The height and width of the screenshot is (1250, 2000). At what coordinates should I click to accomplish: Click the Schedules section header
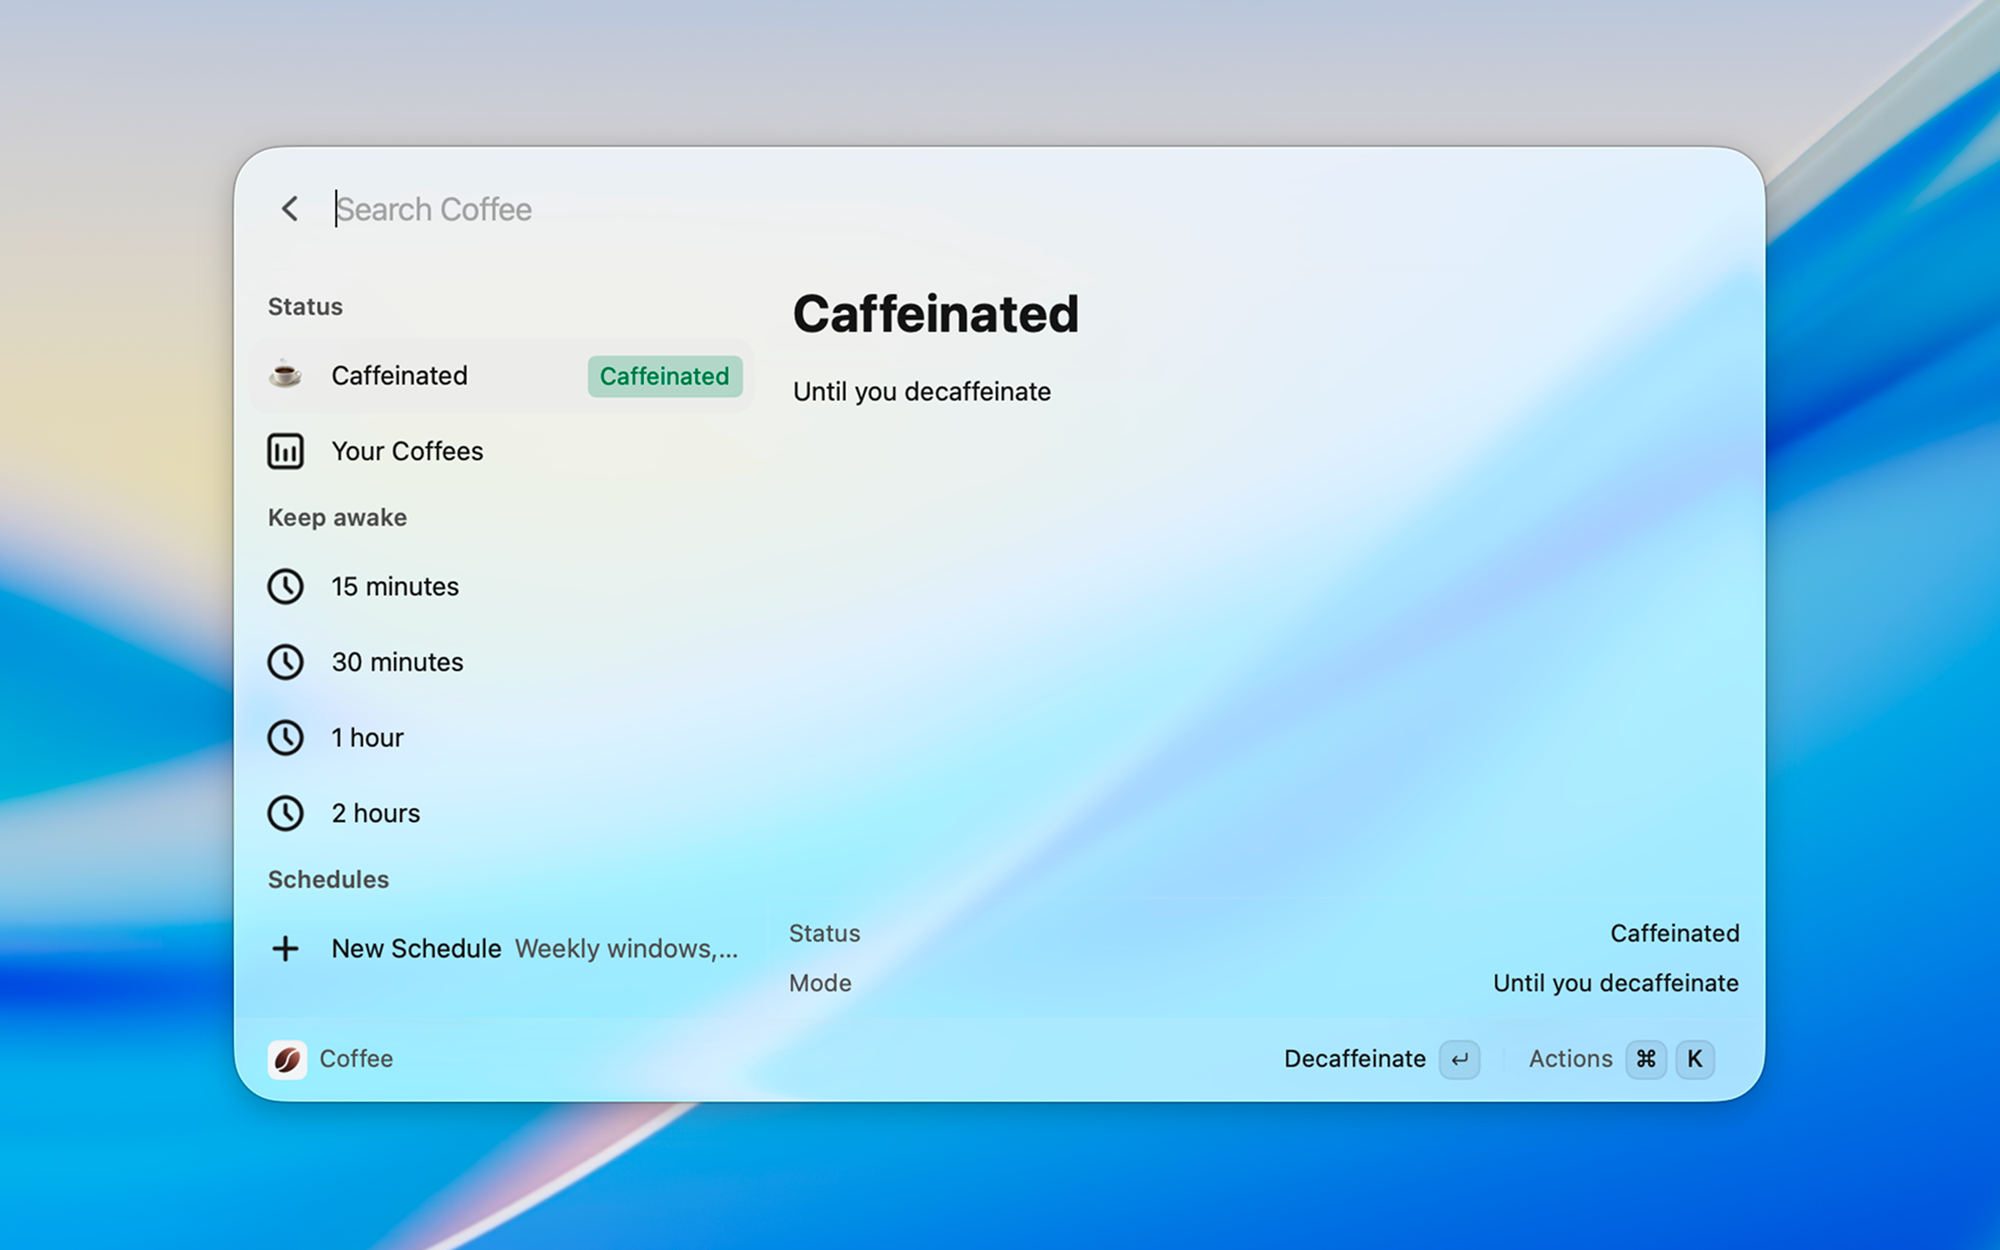328,879
